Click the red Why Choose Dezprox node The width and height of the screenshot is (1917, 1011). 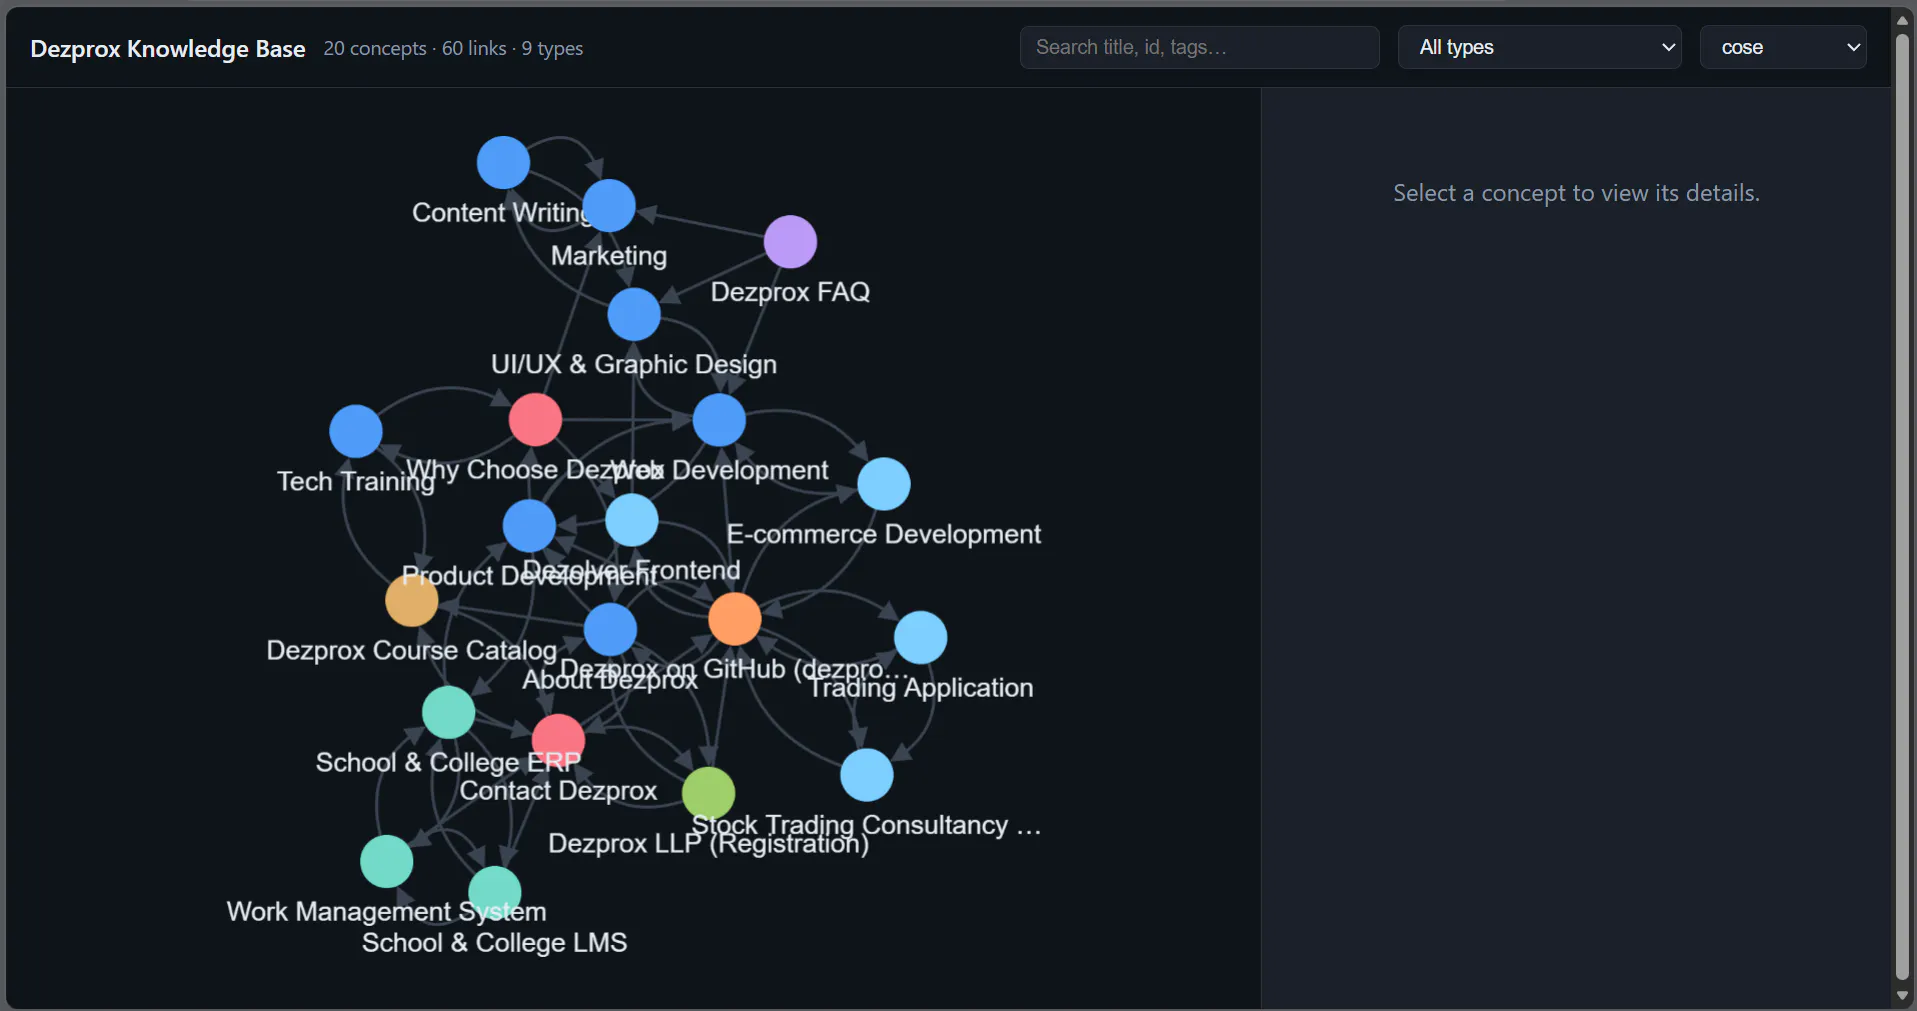coord(535,420)
